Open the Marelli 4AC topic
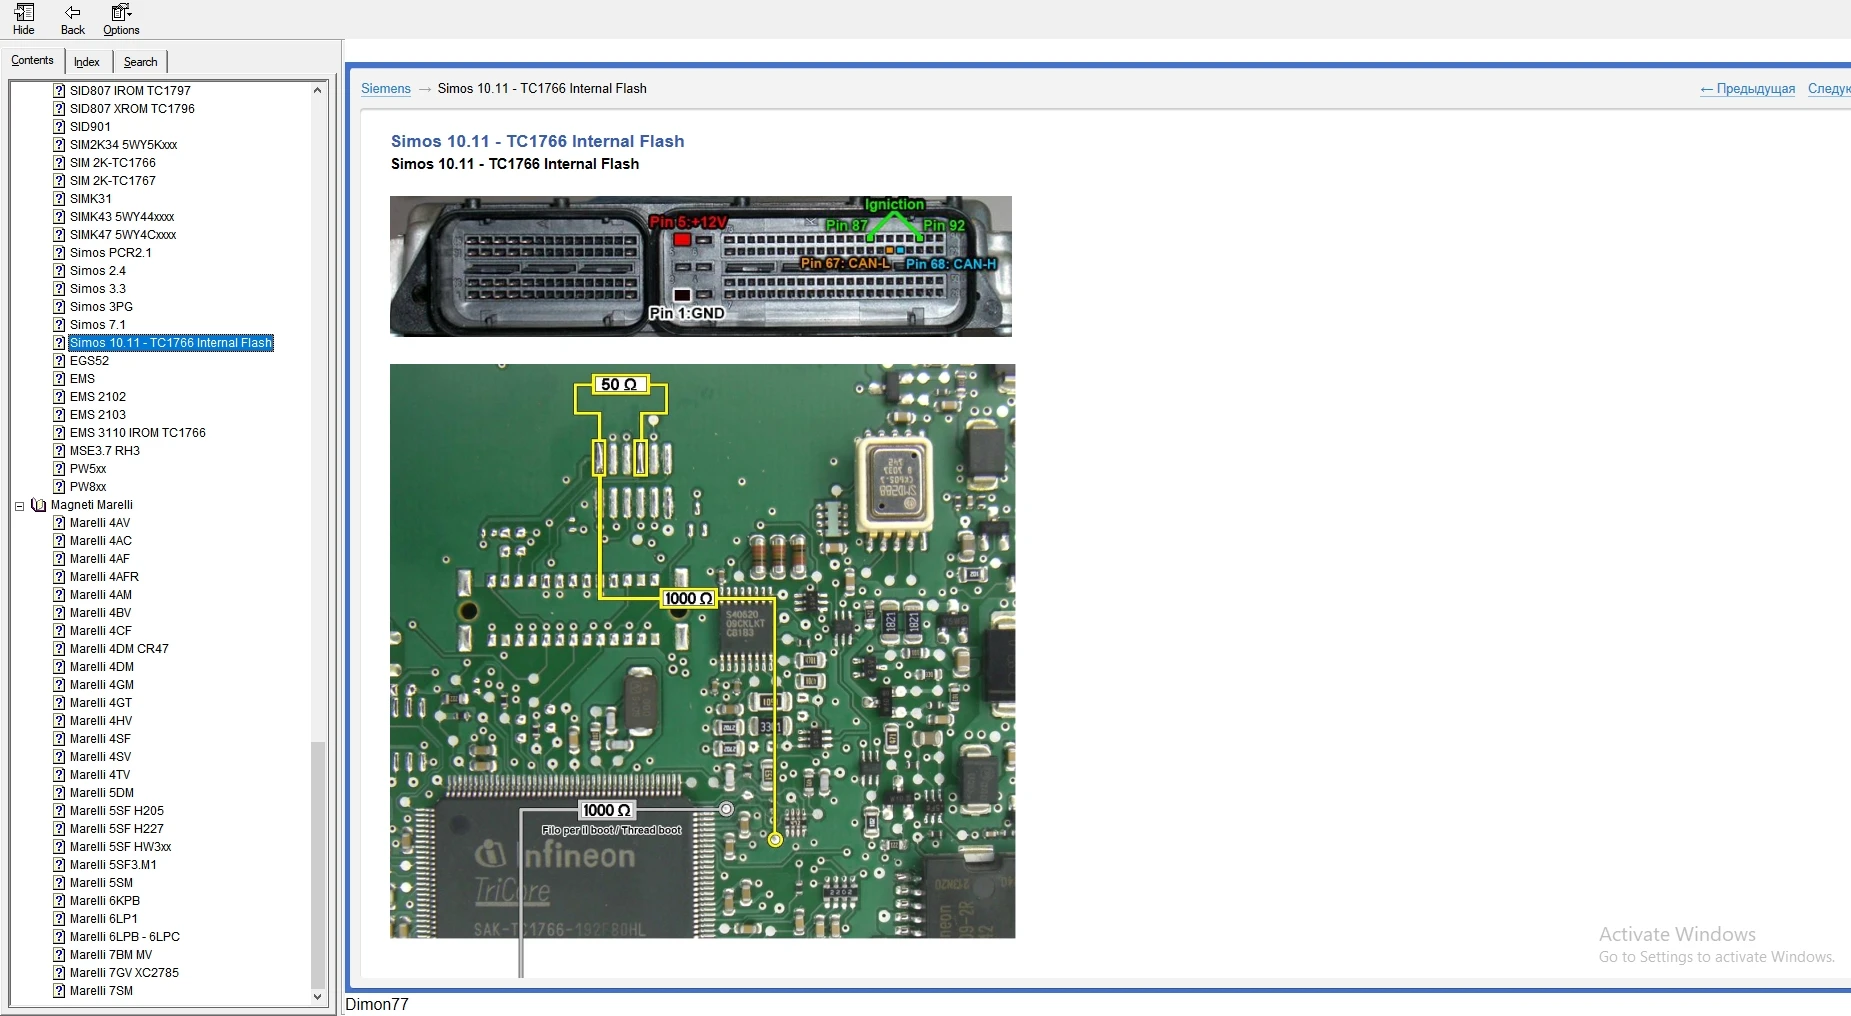 (101, 541)
